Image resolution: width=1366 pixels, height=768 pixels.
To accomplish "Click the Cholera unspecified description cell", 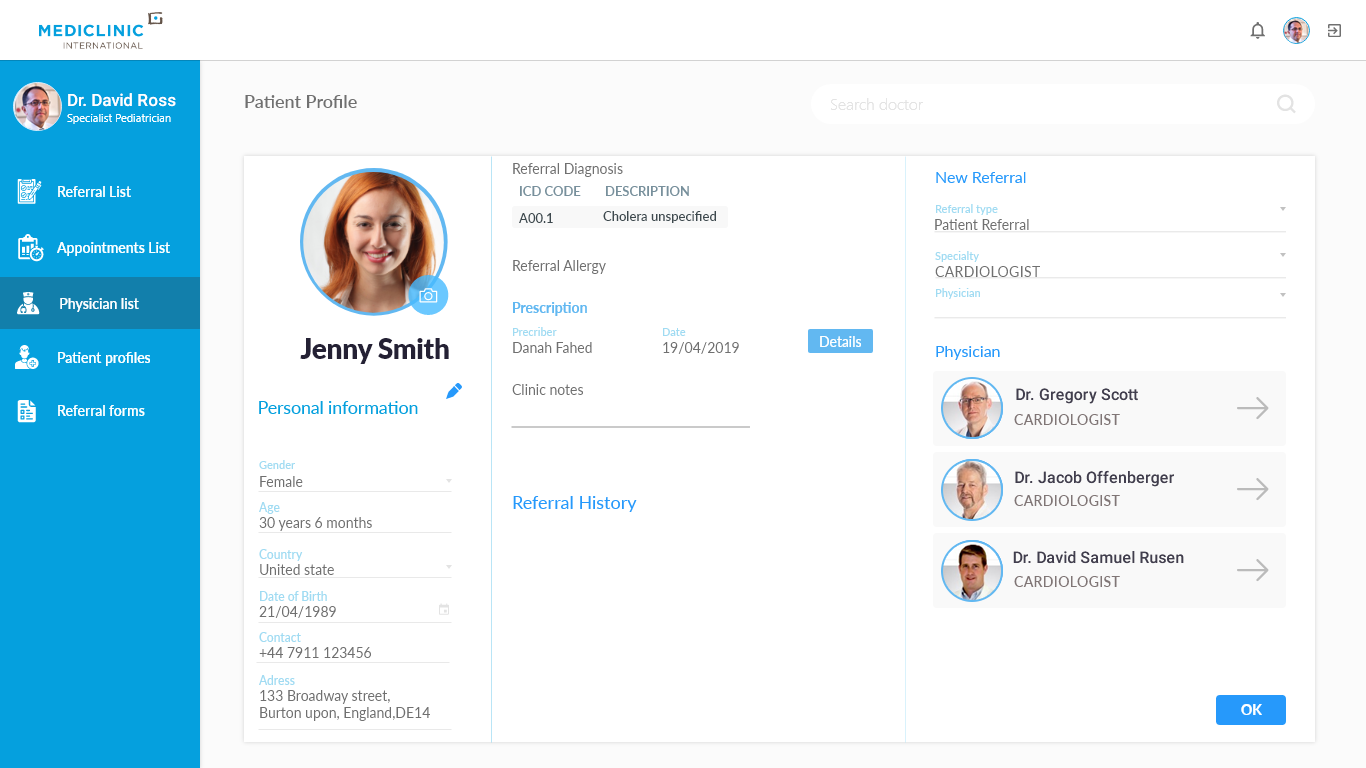I will coord(660,216).
